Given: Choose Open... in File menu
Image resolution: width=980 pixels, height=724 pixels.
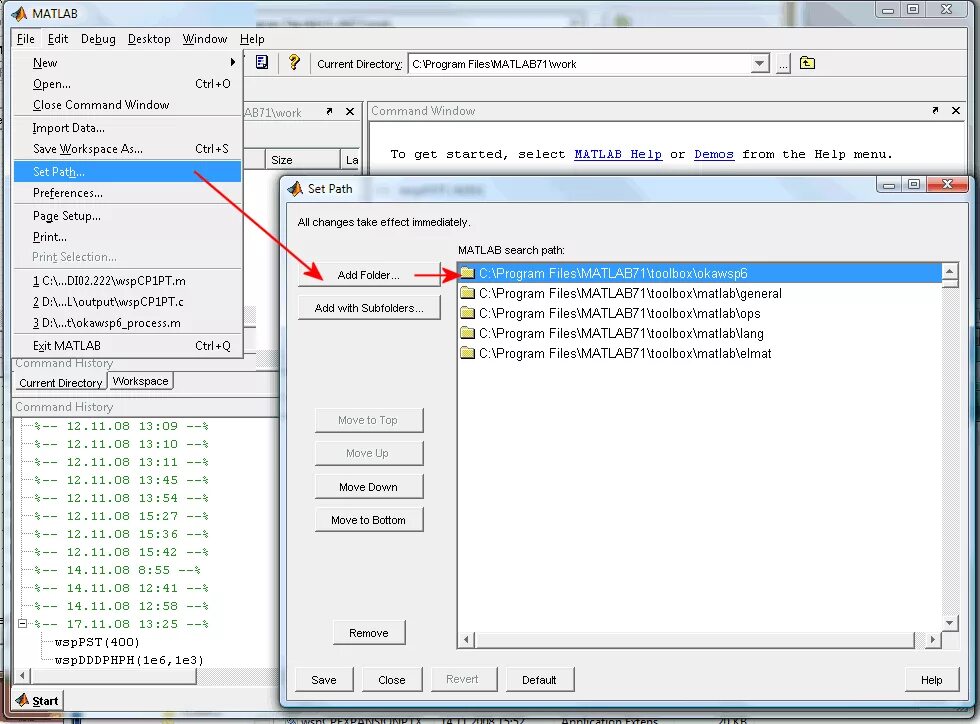Looking at the screenshot, I should (x=128, y=84).
